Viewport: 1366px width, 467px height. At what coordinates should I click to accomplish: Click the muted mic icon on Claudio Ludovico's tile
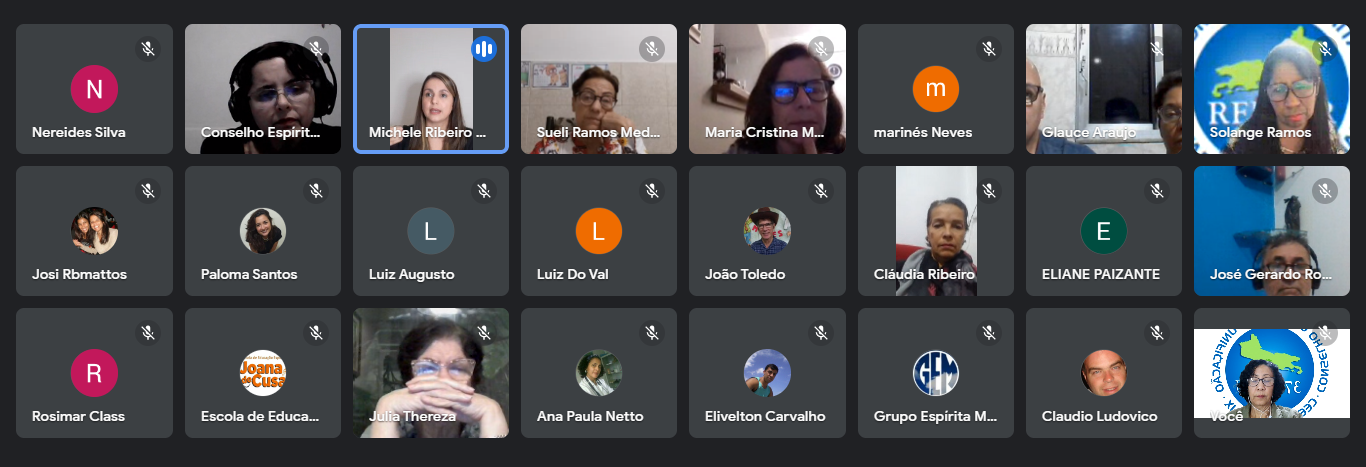pyautogui.click(x=1157, y=332)
